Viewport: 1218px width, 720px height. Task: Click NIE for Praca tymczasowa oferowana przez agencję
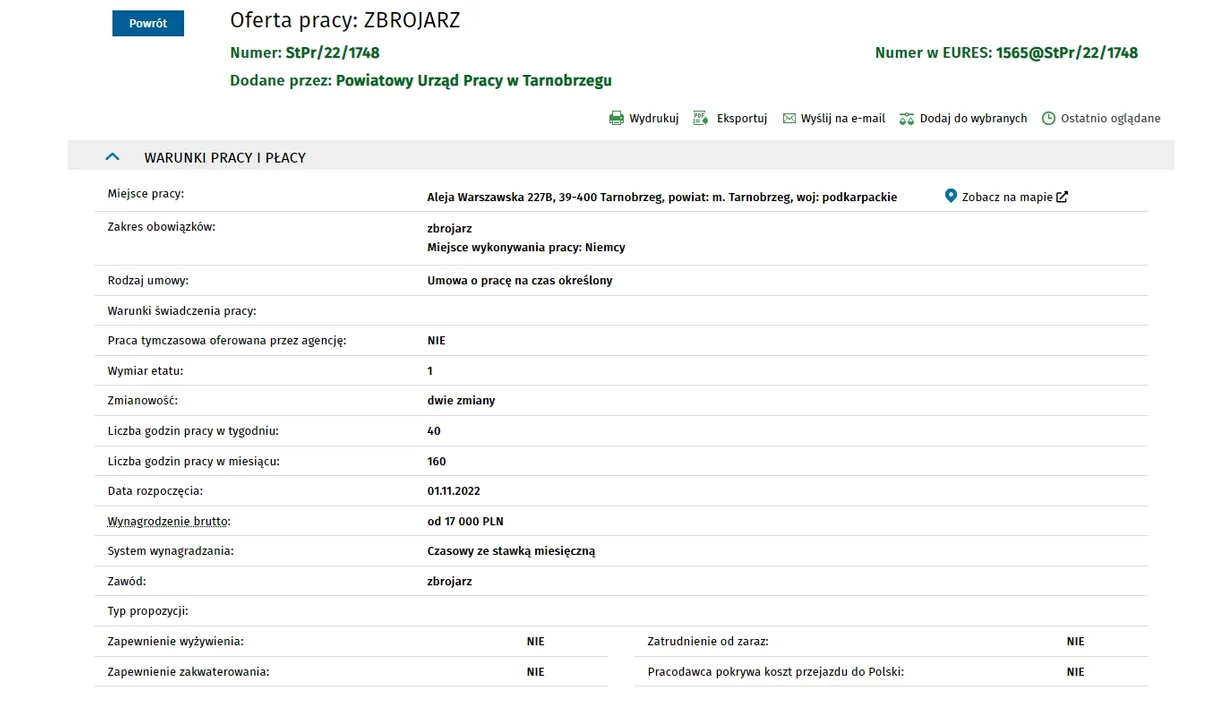(x=436, y=341)
